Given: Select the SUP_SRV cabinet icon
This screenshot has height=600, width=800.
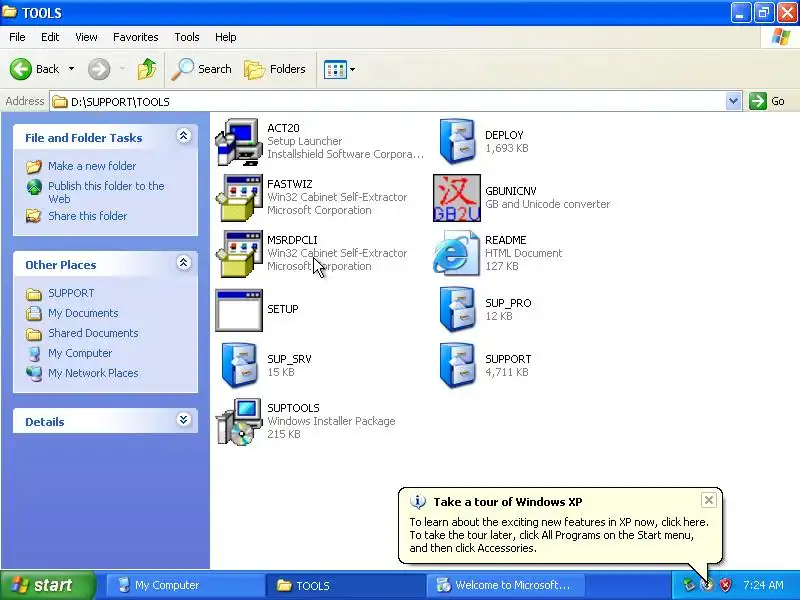Looking at the screenshot, I should 239,366.
